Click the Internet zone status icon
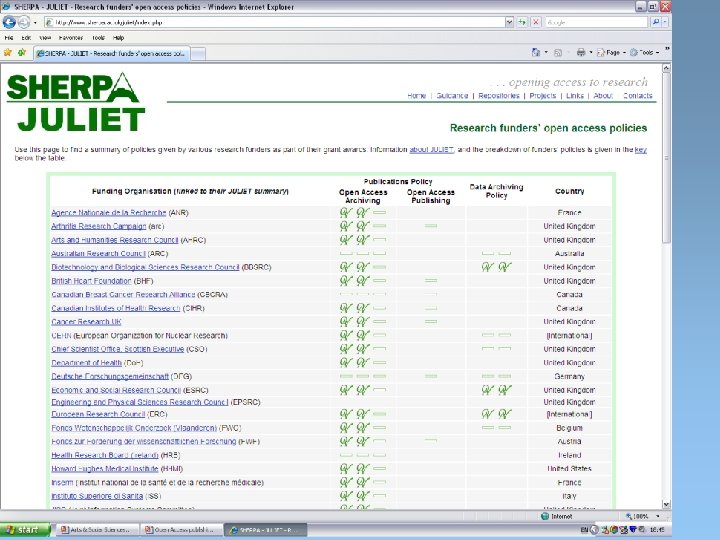The height and width of the screenshot is (540, 720). click(545, 516)
